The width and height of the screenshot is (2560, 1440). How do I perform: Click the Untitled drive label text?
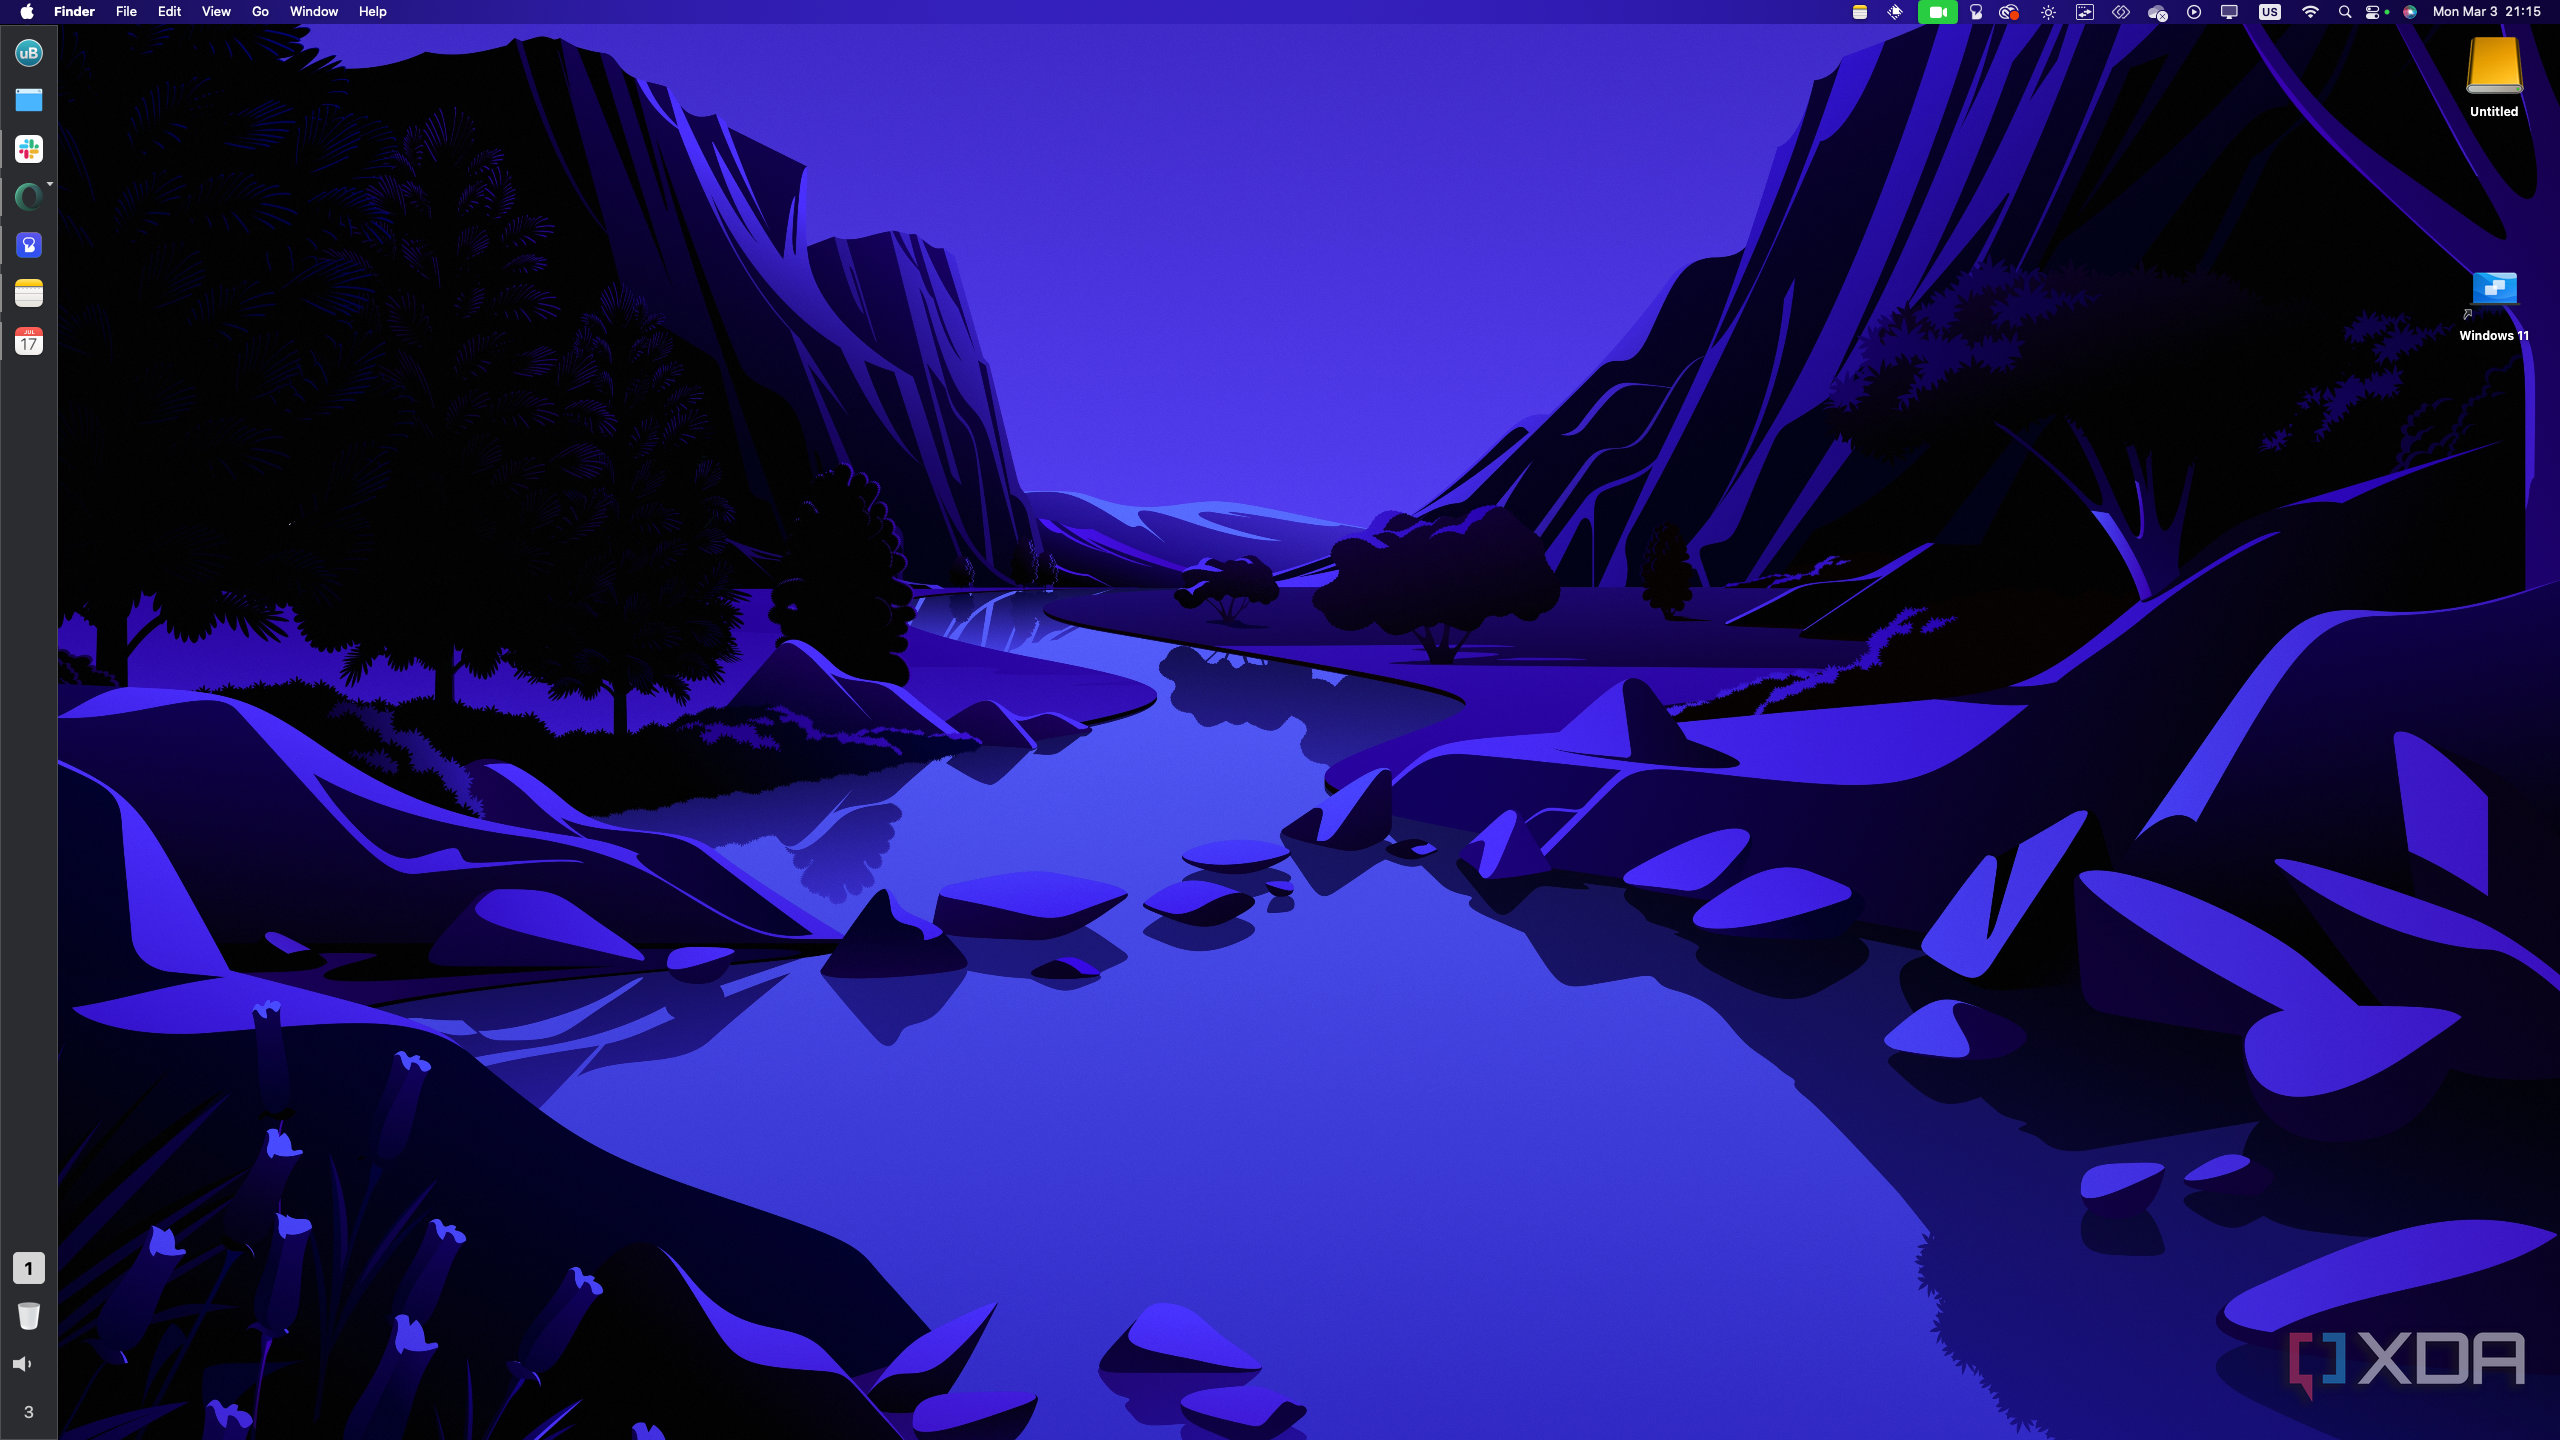tap(2494, 112)
